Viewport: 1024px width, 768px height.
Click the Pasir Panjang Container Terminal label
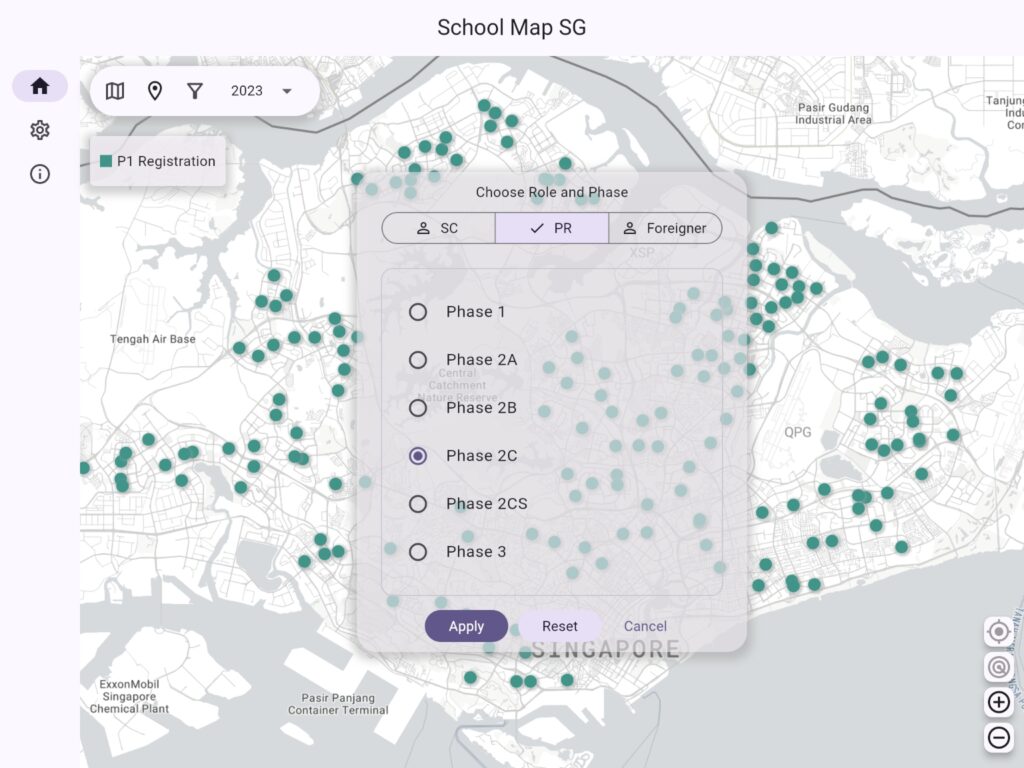(338, 704)
